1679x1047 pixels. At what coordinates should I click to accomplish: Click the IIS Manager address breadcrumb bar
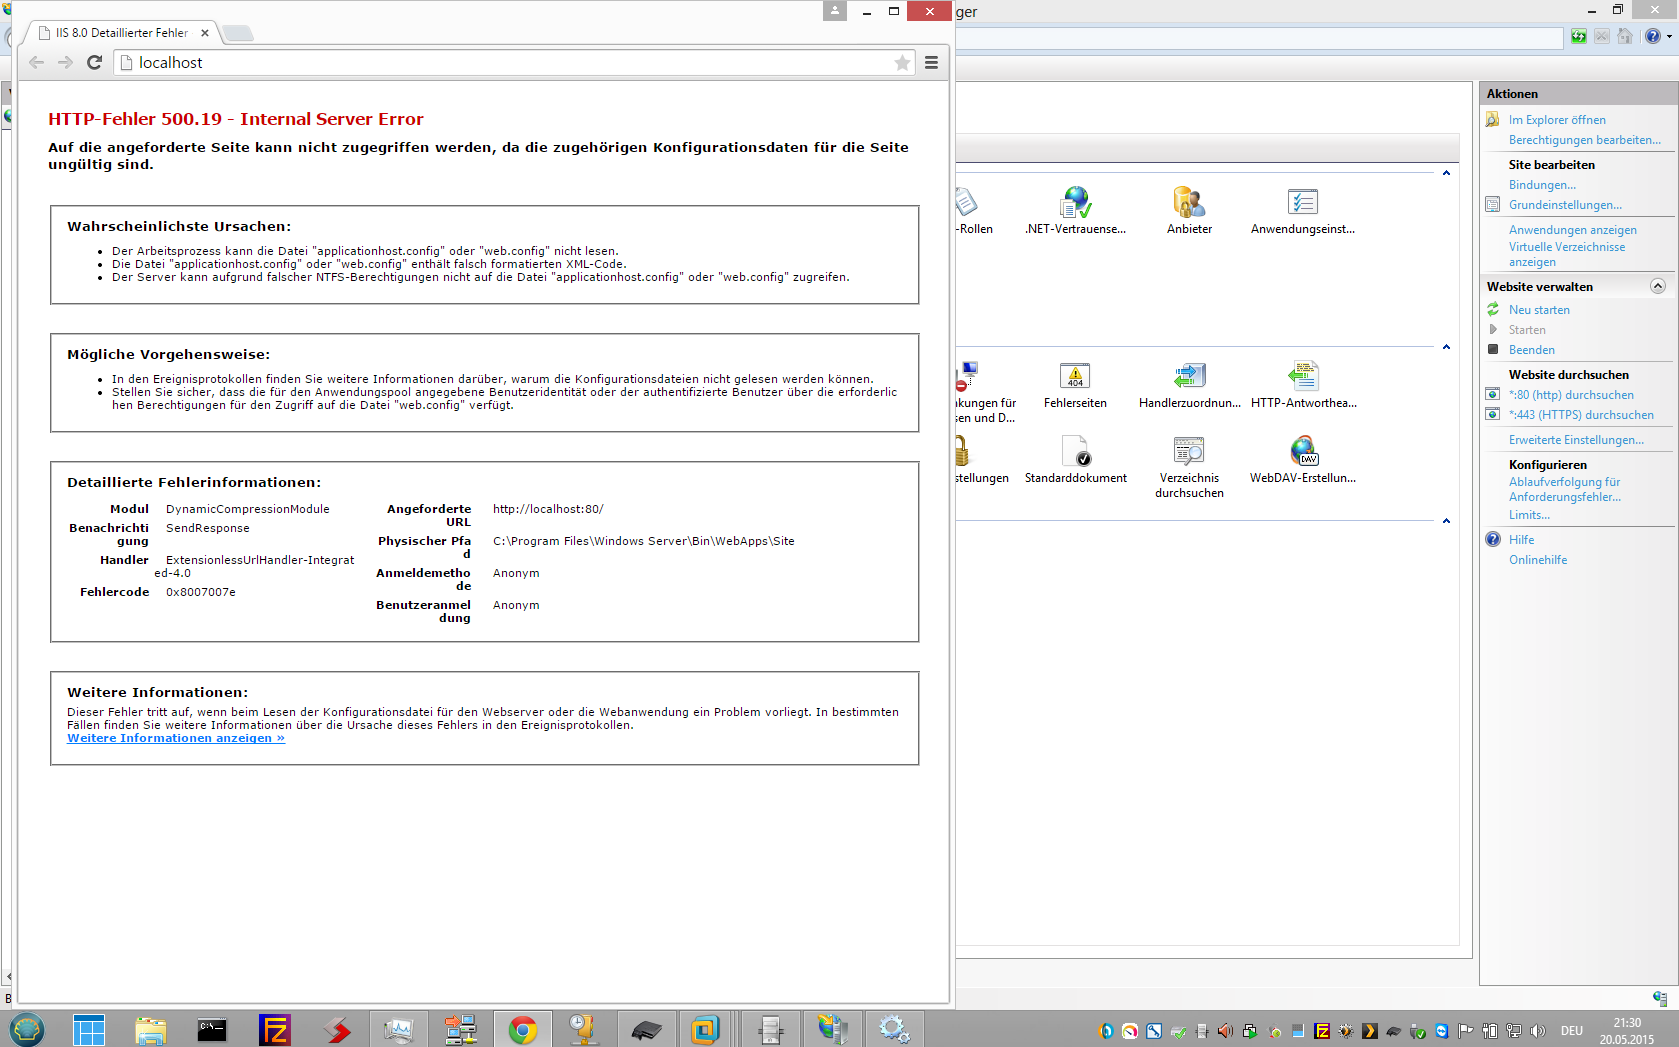click(x=1259, y=38)
